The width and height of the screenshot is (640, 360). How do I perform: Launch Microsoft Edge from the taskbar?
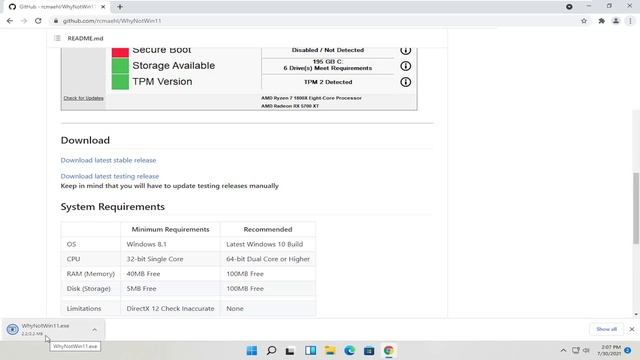pyautogui.click(x=349, y=351)
